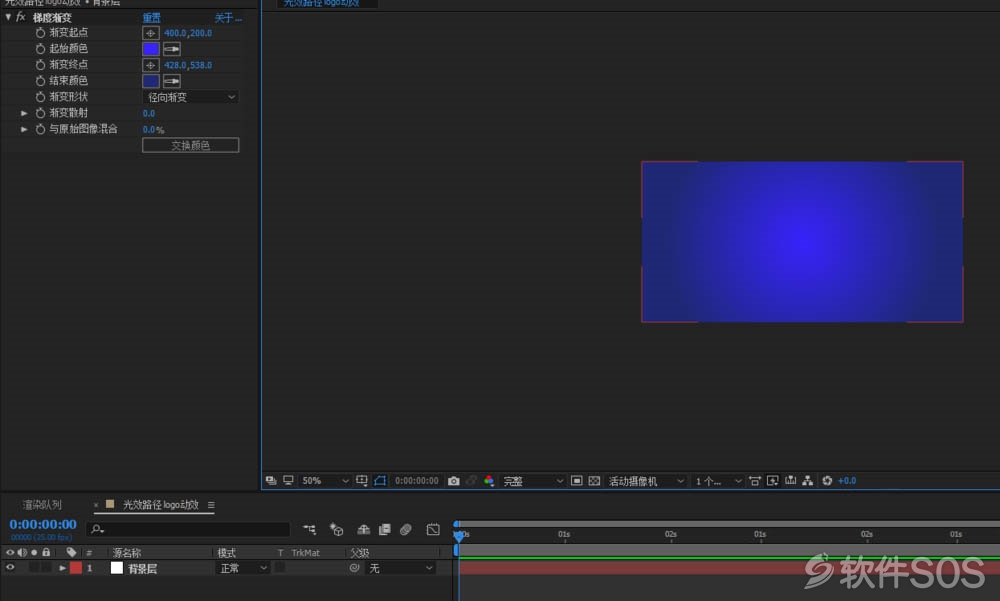Click the always preview this view icon
This screenshot has width=1000, height=601.
[x=271, y=480]
